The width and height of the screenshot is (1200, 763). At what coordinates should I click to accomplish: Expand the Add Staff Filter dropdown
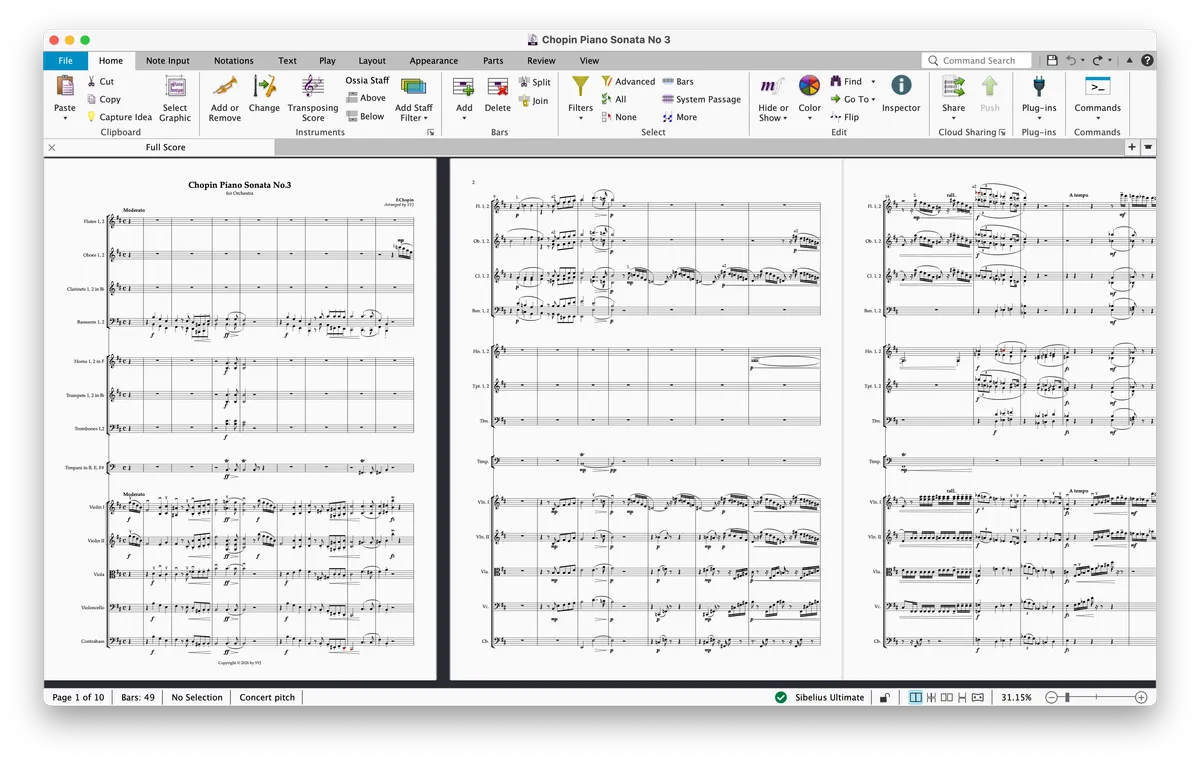coord(426,118)
